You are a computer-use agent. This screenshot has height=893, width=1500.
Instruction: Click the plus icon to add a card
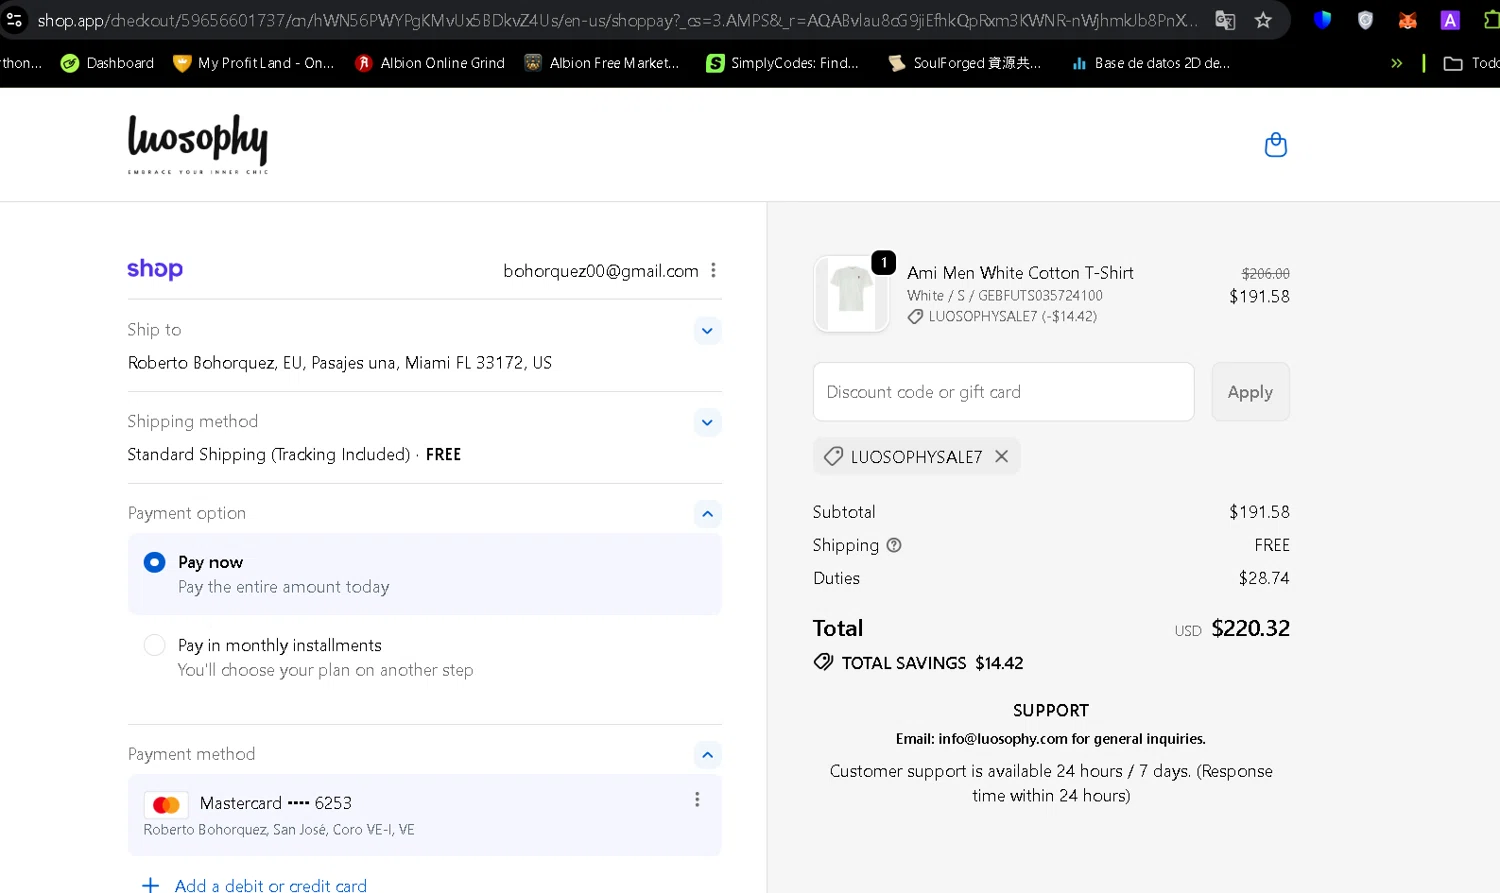151,885
